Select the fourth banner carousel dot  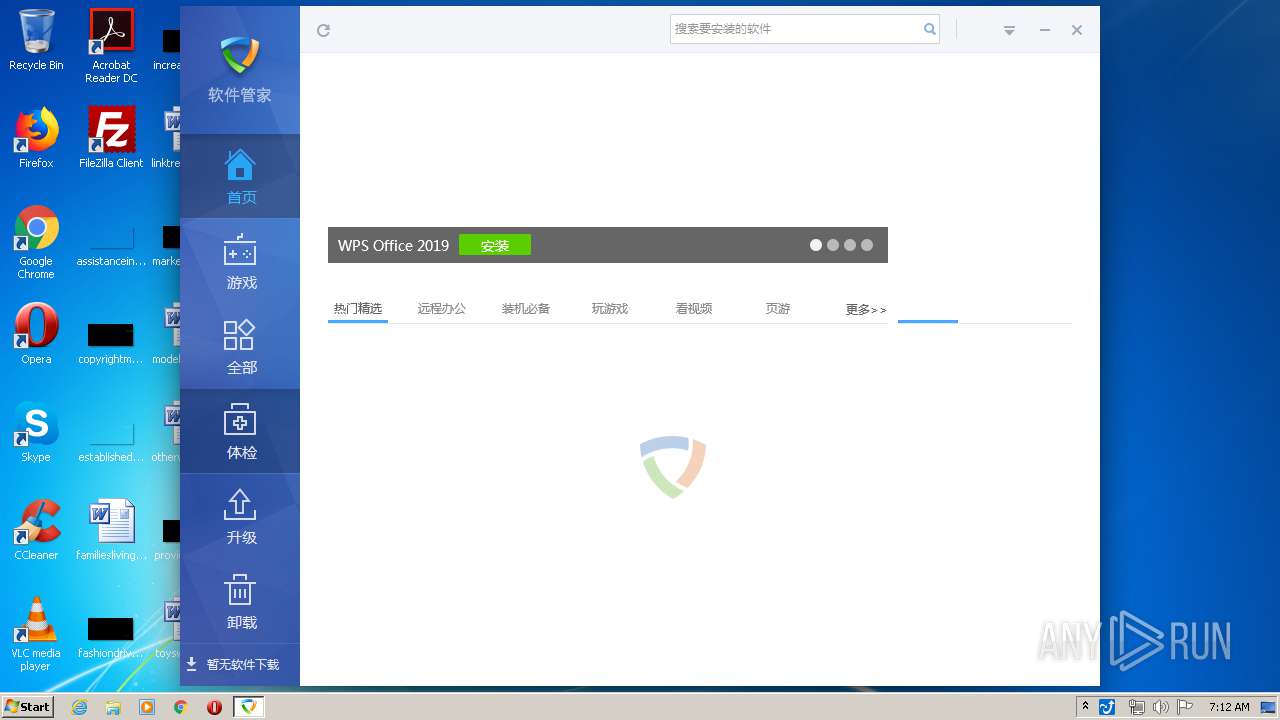(867, 245)
